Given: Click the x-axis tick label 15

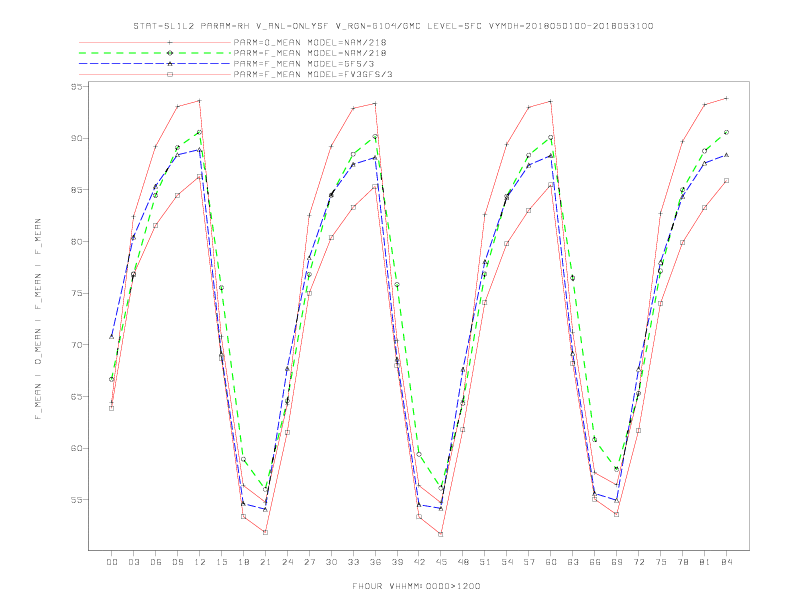Looking at the screenshot, I should (221, 562).
